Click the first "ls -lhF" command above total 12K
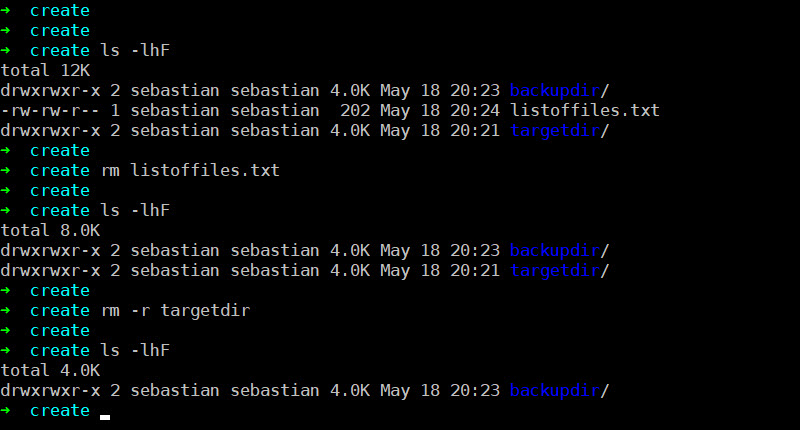Screen dimensions: 800x430 coord(135,50)
